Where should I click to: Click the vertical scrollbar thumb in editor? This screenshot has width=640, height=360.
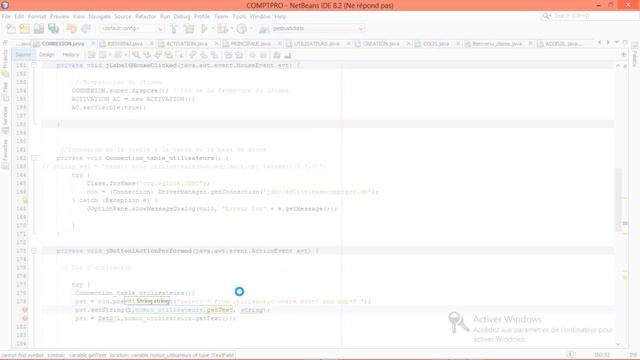click(618, 200)
